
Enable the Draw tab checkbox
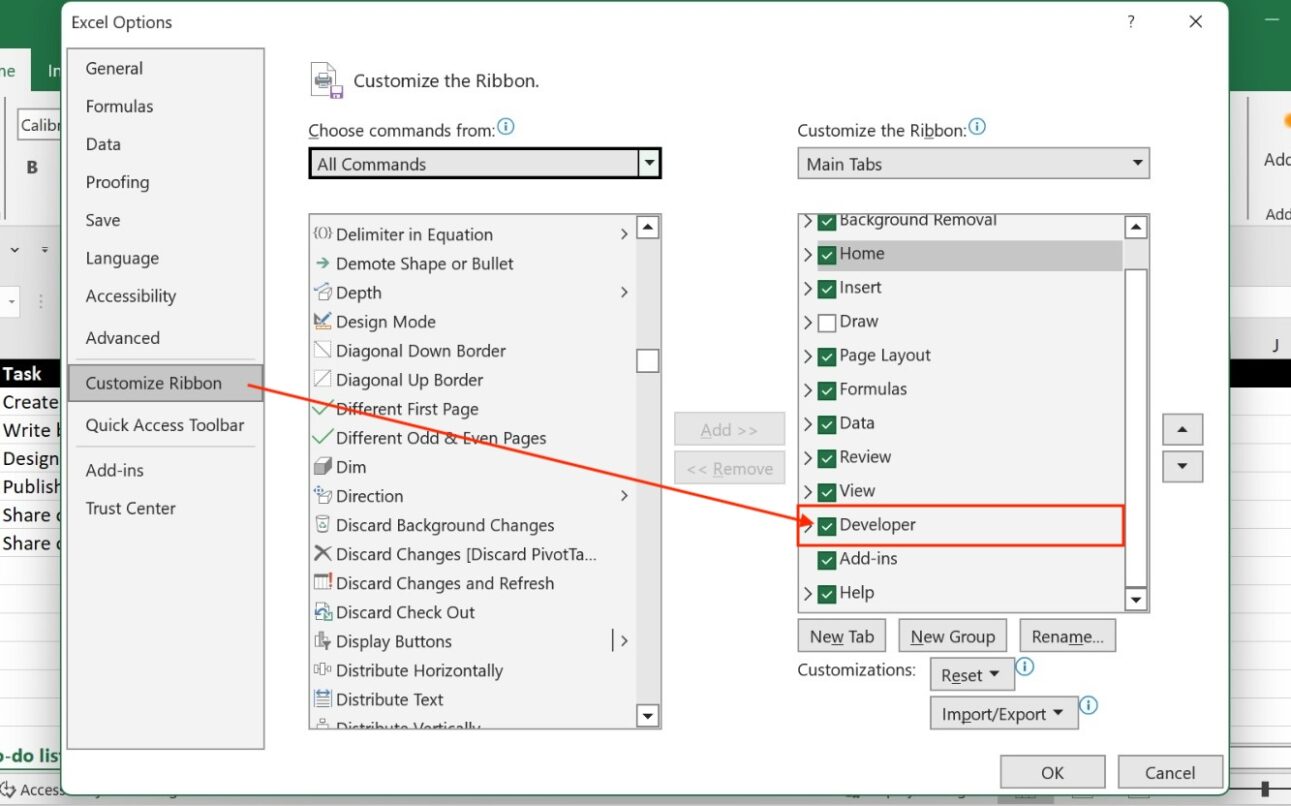[827, 321]
